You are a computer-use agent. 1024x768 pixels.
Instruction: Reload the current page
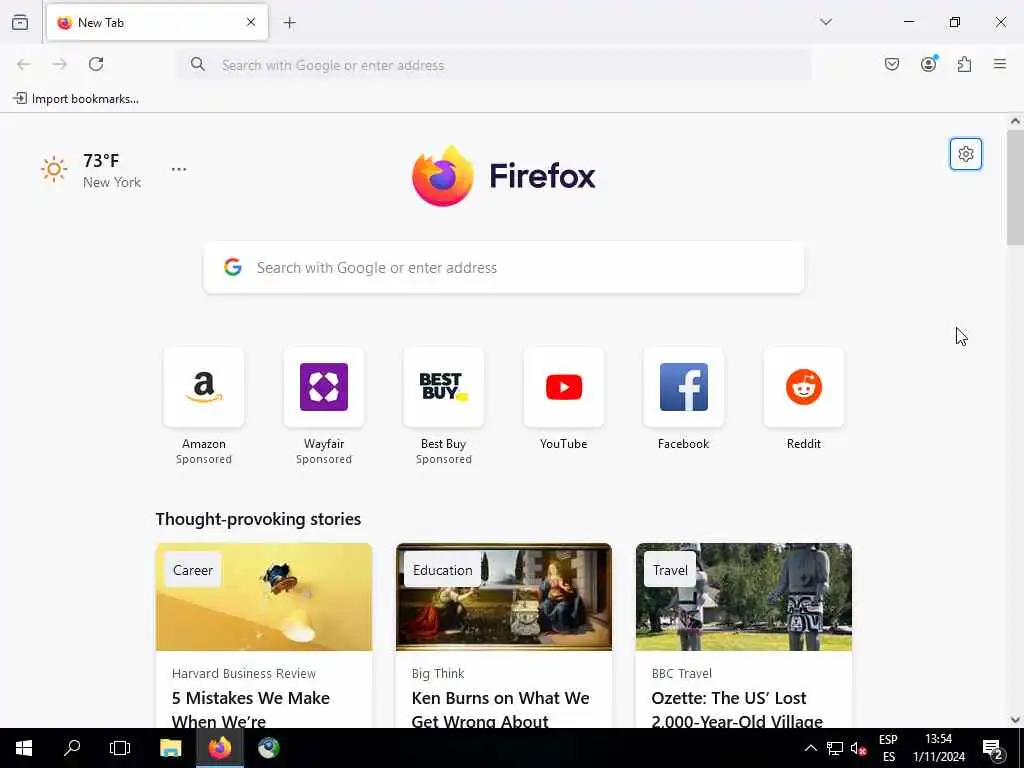pos(96,64)
